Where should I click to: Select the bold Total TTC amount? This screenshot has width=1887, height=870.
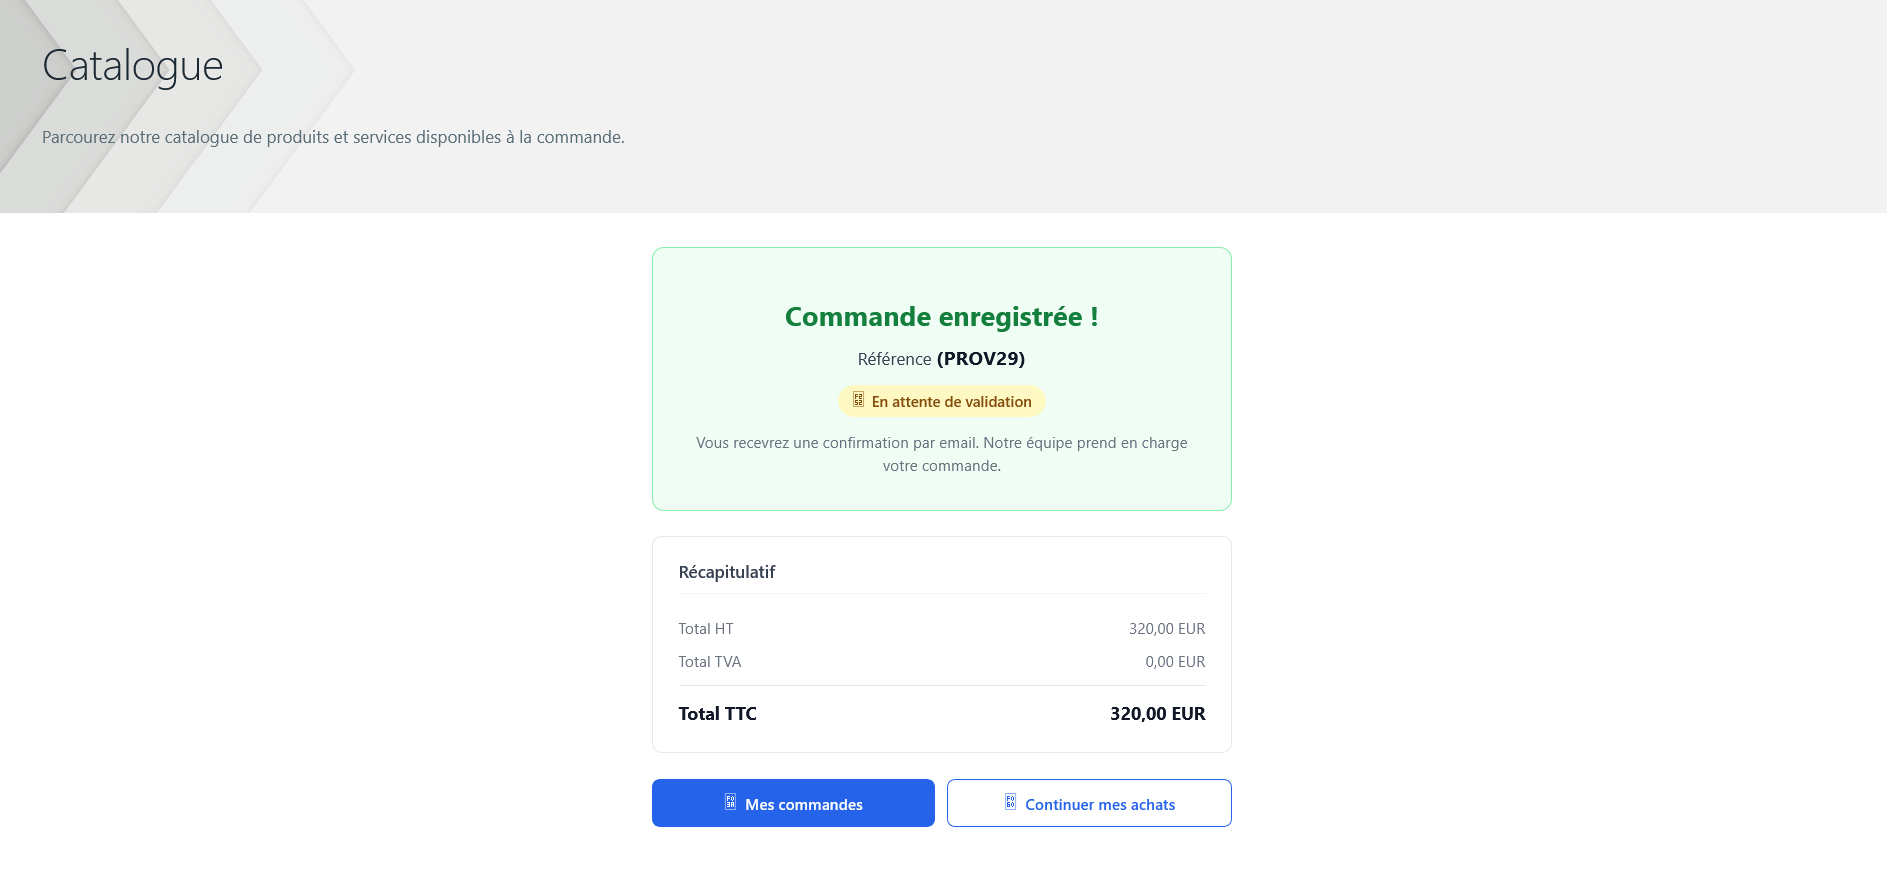[1157, 714]
